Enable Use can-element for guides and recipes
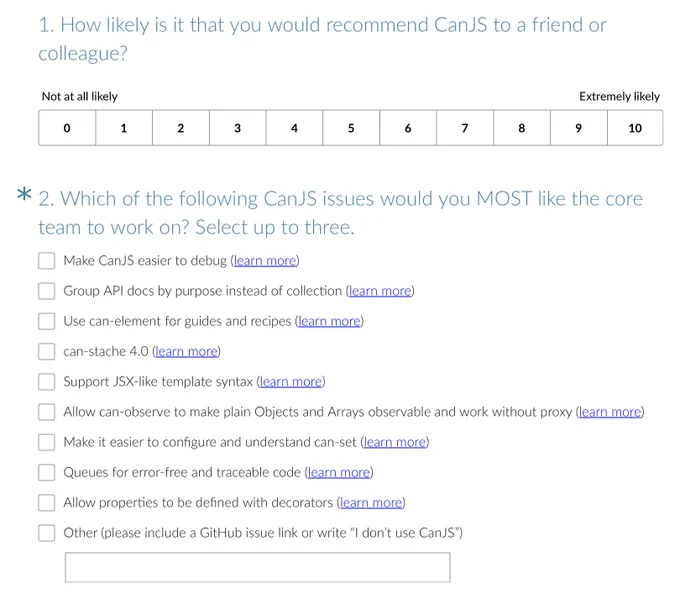Screen dimensions: 680x599 [46, 321]
